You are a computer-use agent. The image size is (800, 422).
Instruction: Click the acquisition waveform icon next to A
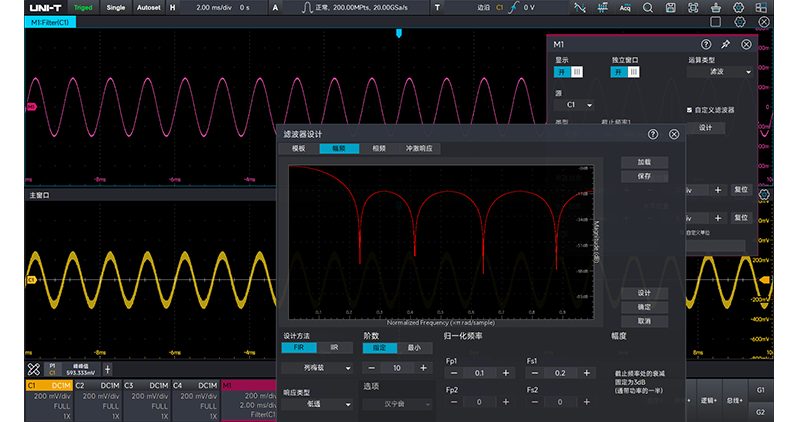coord(307,8)
